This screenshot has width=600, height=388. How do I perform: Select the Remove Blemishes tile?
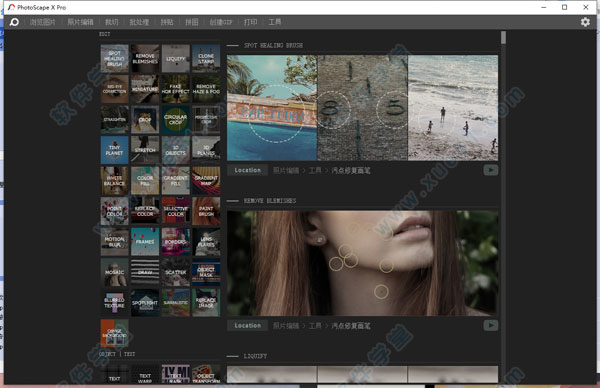pyautogui.click(x=145, y=59)
